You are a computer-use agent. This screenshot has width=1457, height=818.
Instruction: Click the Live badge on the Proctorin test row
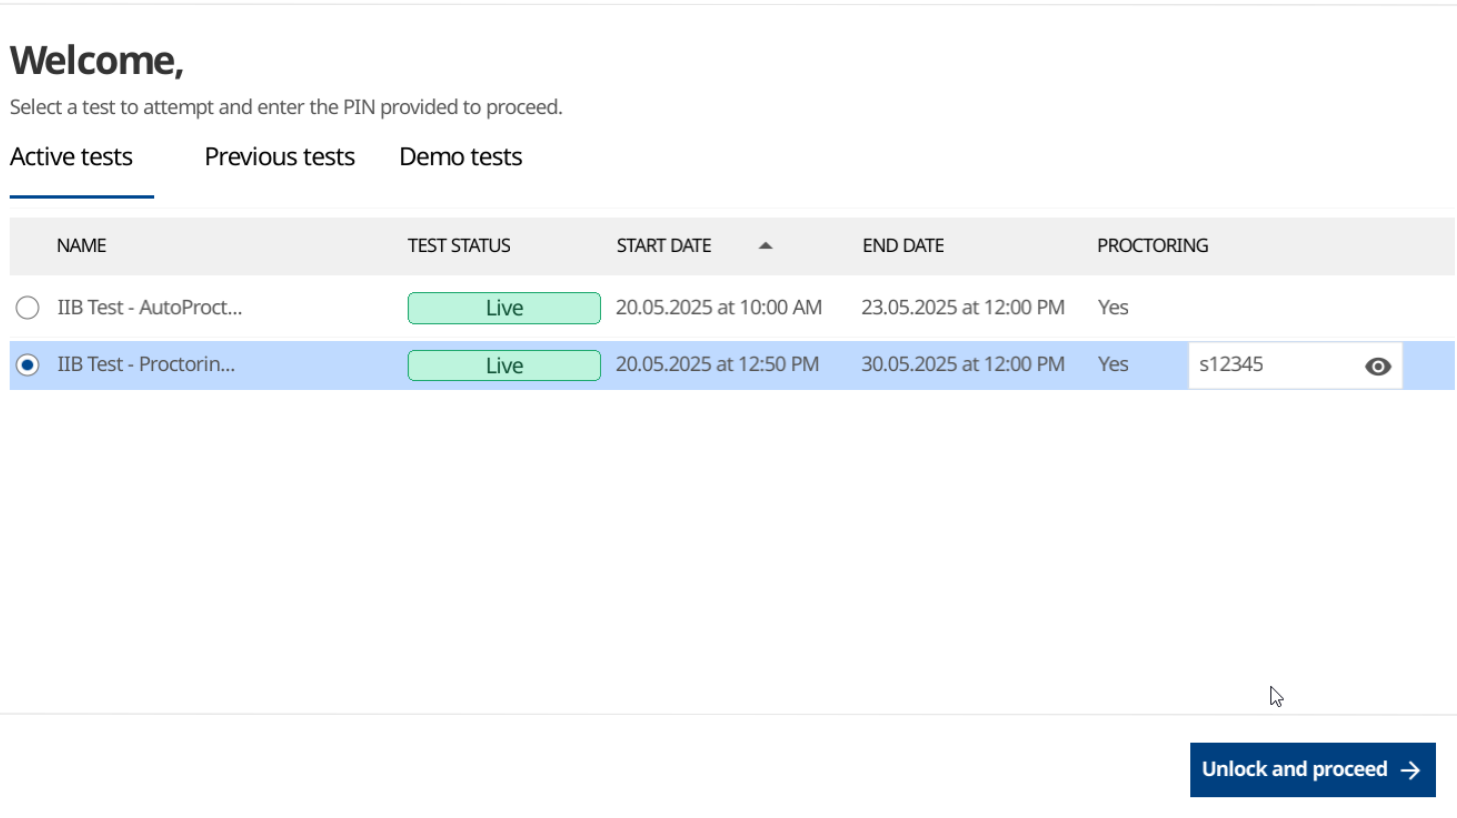point(503,365)
